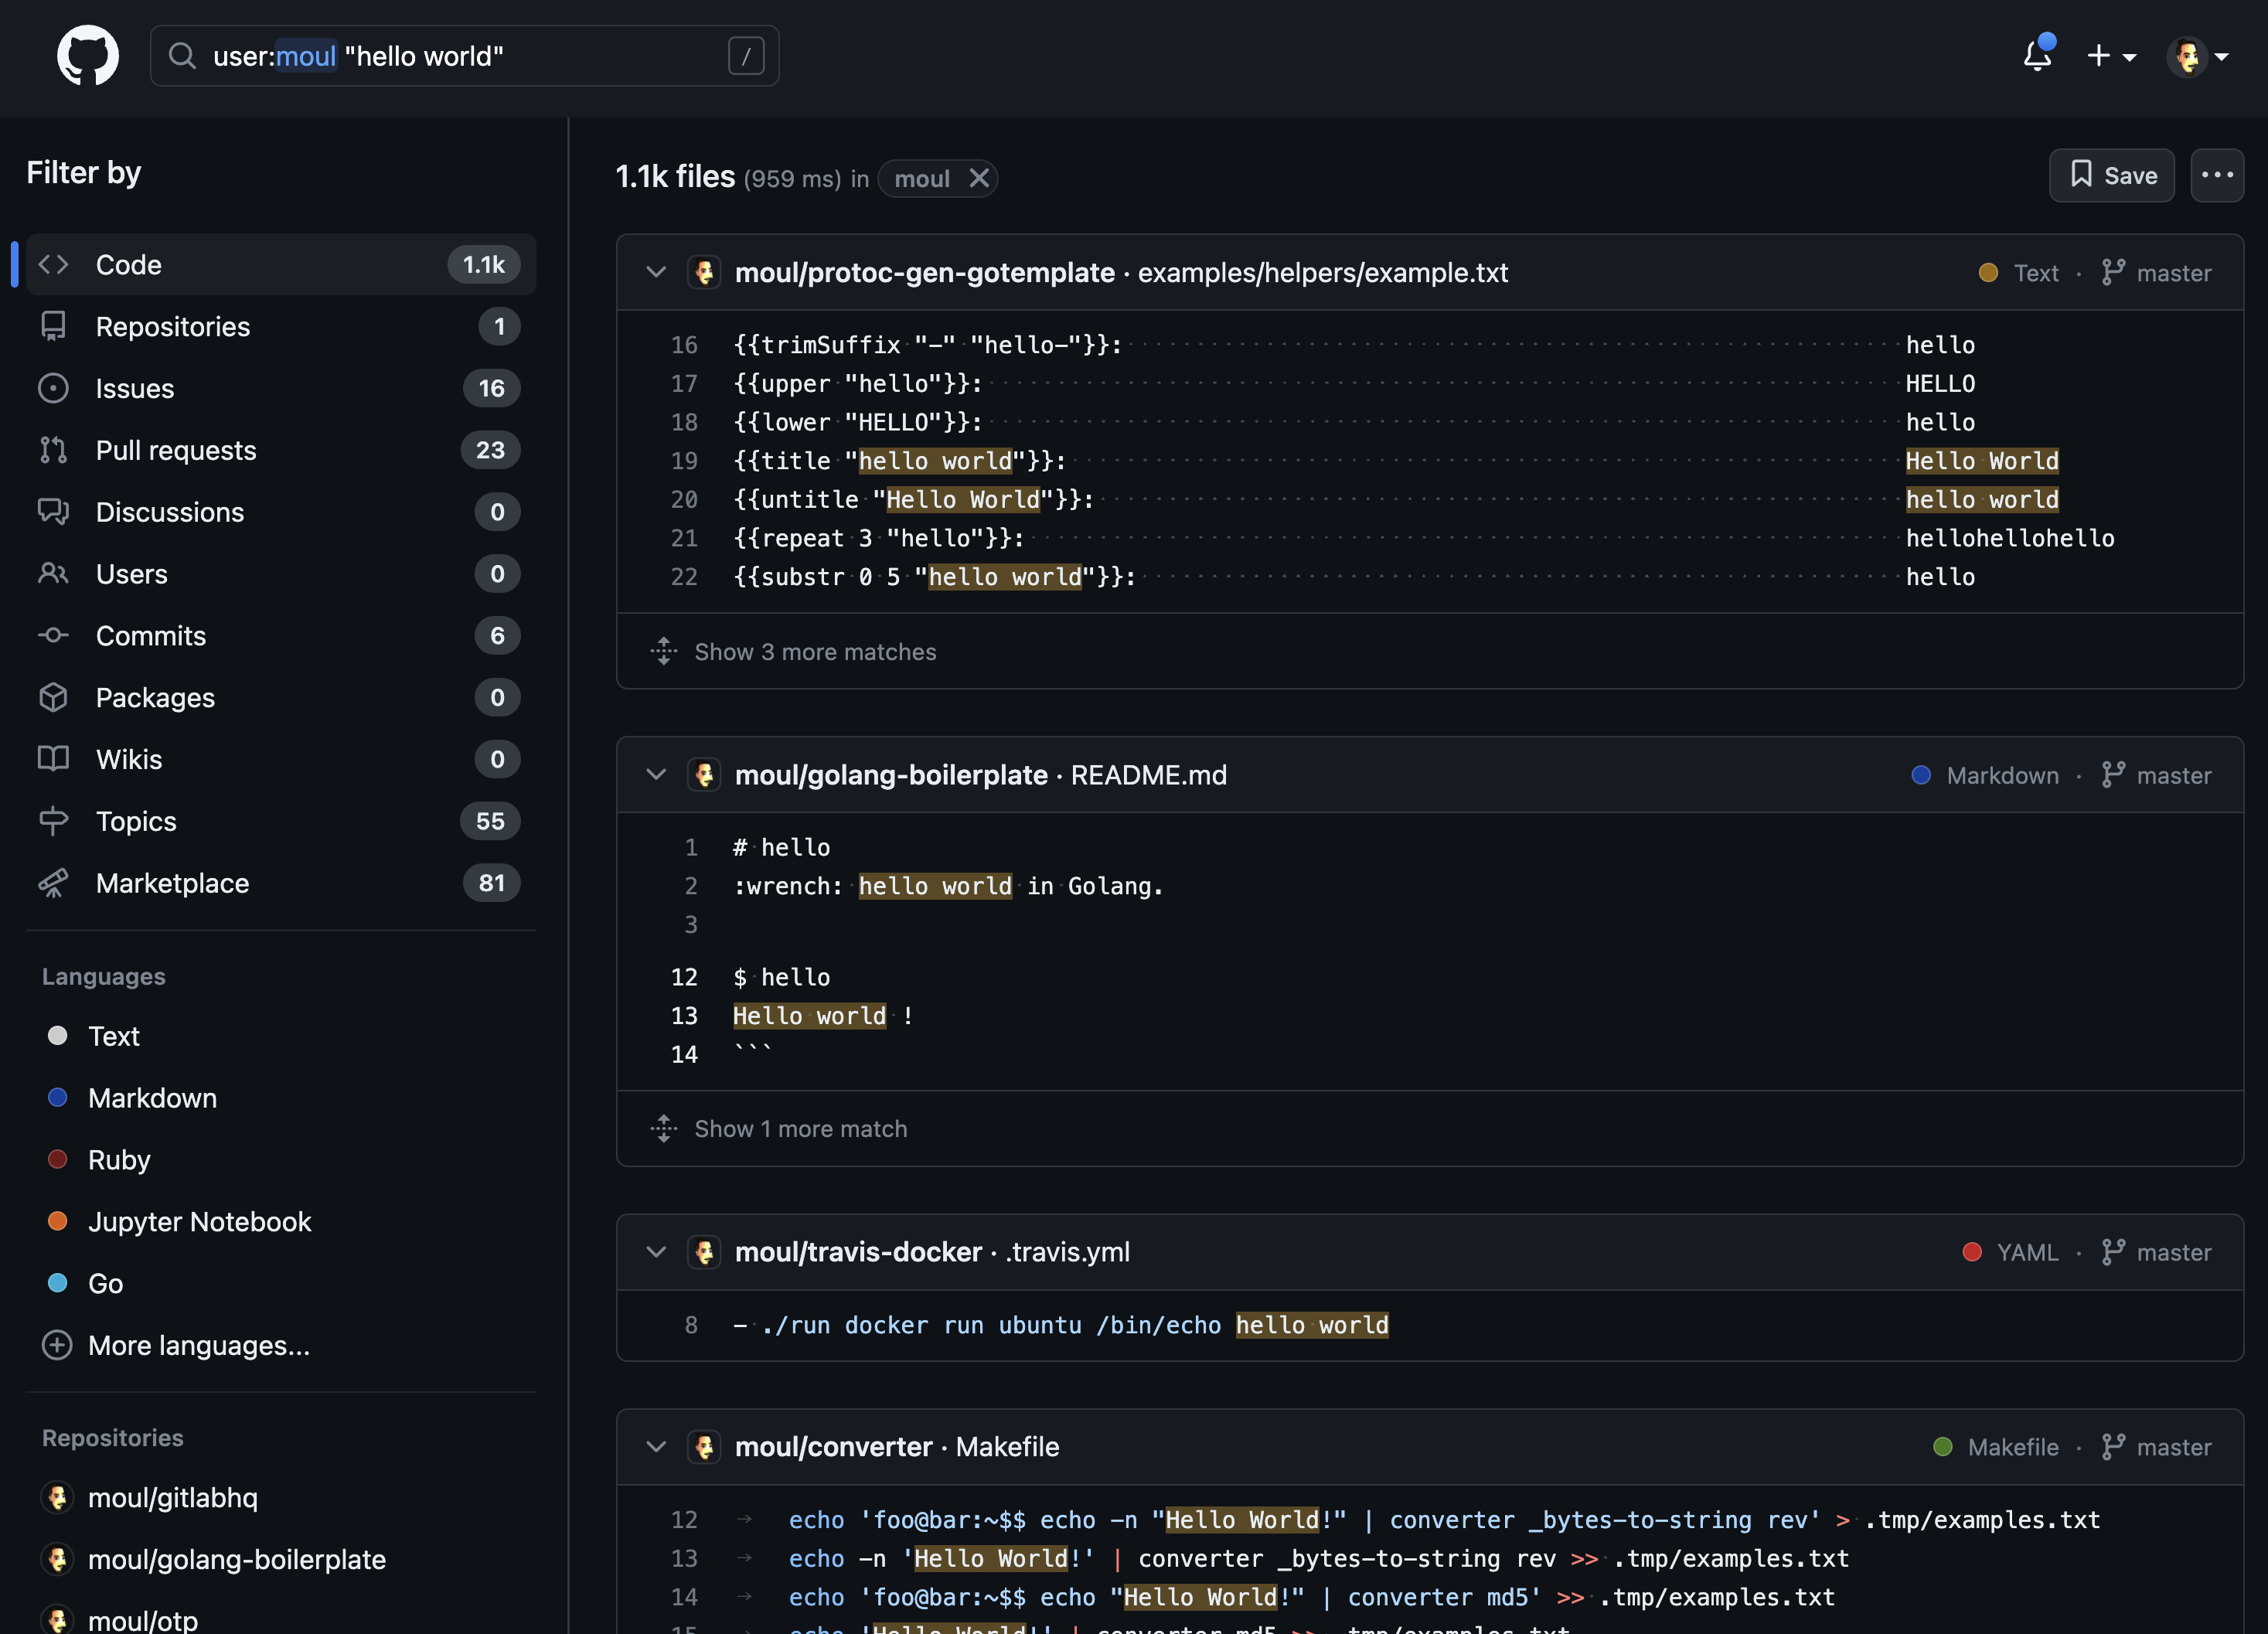Select the Marketplace filter

coord(281,883)
